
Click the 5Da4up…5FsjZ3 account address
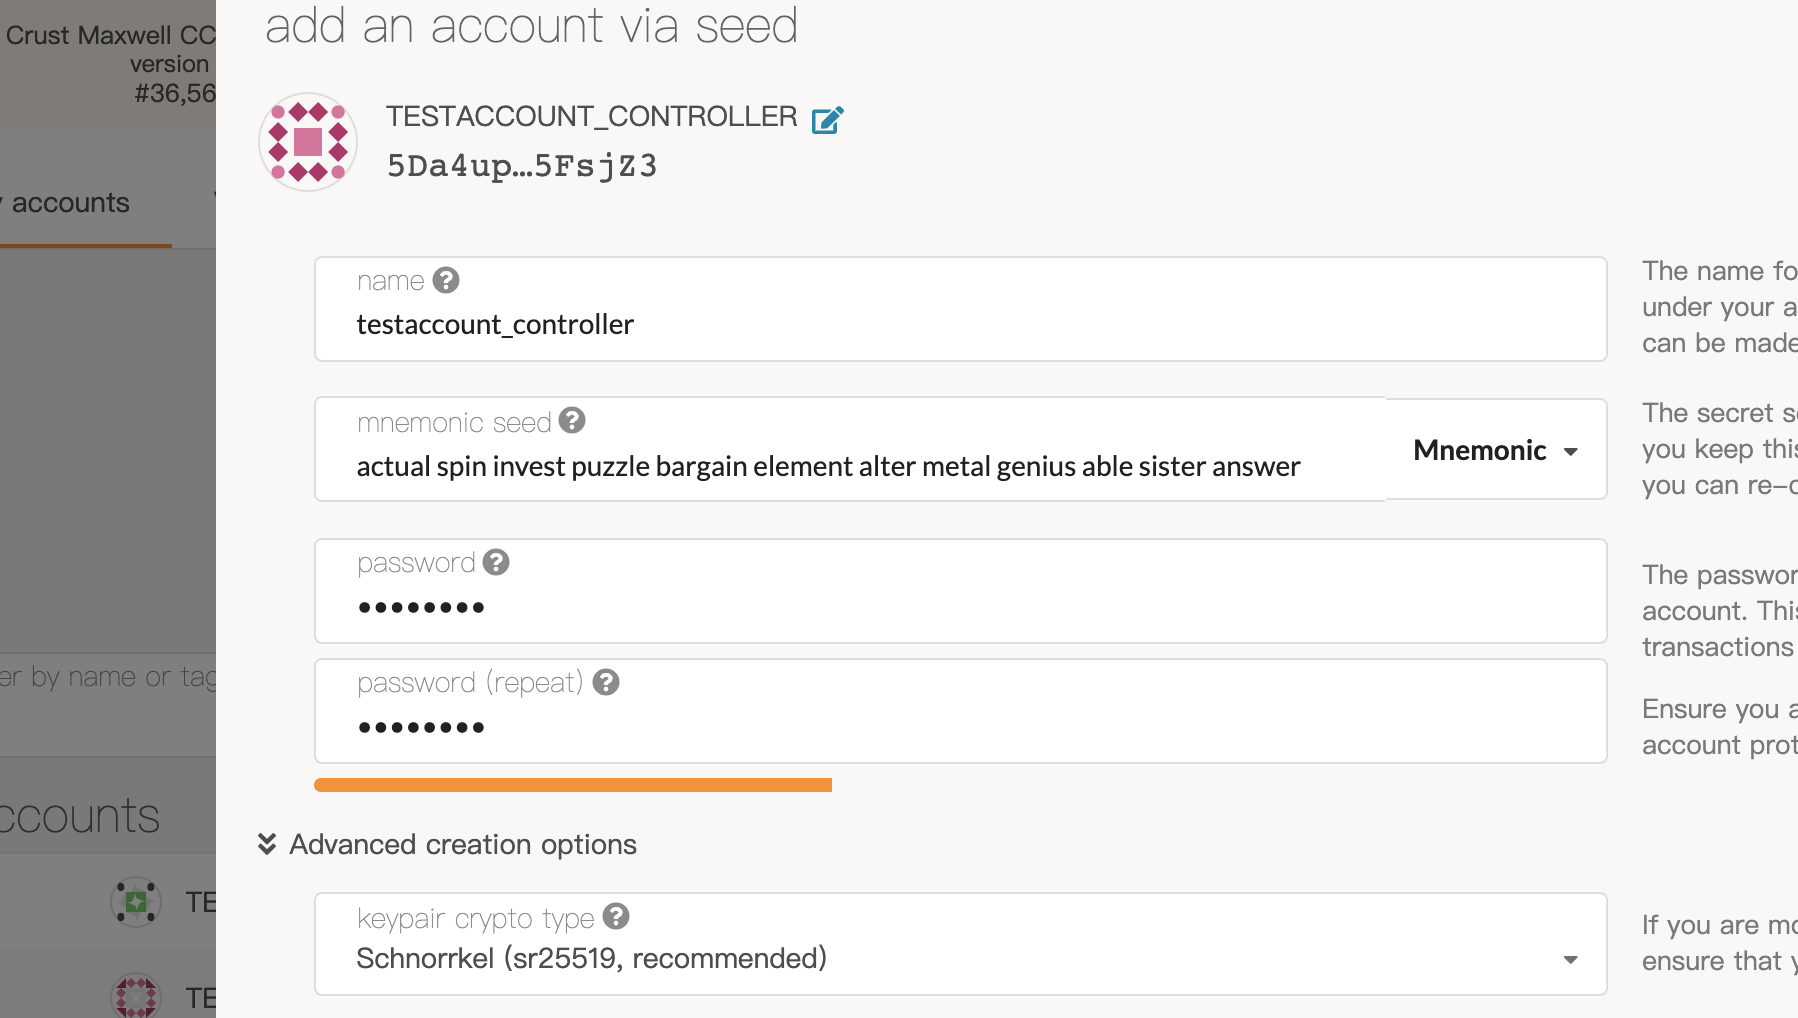[x=522, y=166]
